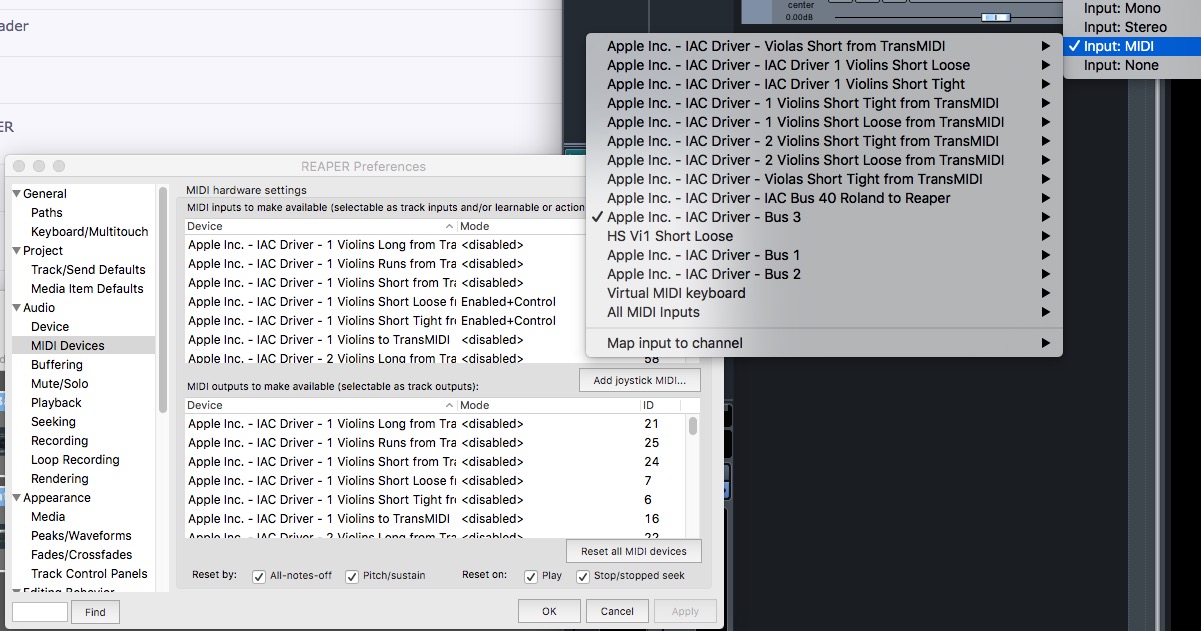Collapse the General tree section
This screenshot has height=631, width=1201.
(x=17, y=194)
